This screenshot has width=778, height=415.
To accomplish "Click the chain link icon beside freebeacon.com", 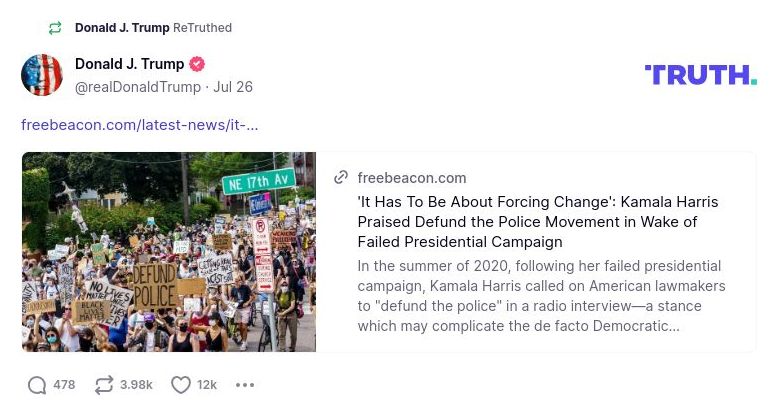I will pos(341,178).
